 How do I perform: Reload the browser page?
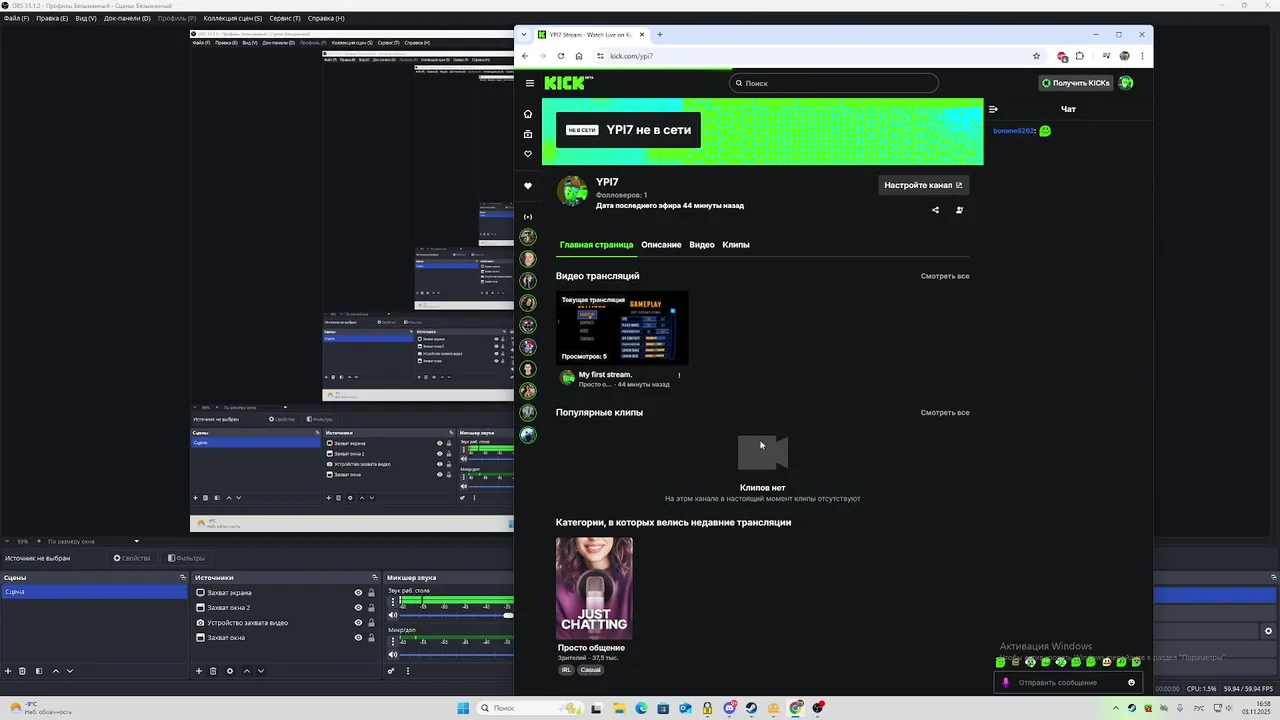pos(560,56)
